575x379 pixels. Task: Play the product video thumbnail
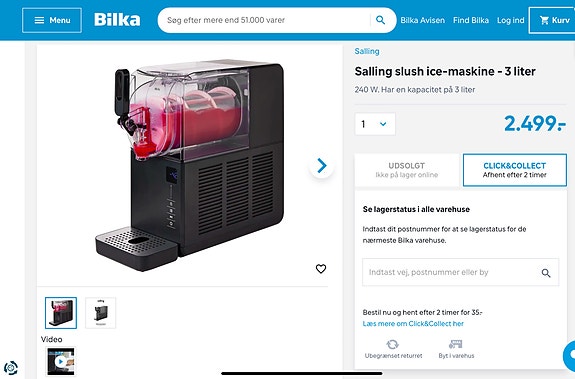point(61,362)
